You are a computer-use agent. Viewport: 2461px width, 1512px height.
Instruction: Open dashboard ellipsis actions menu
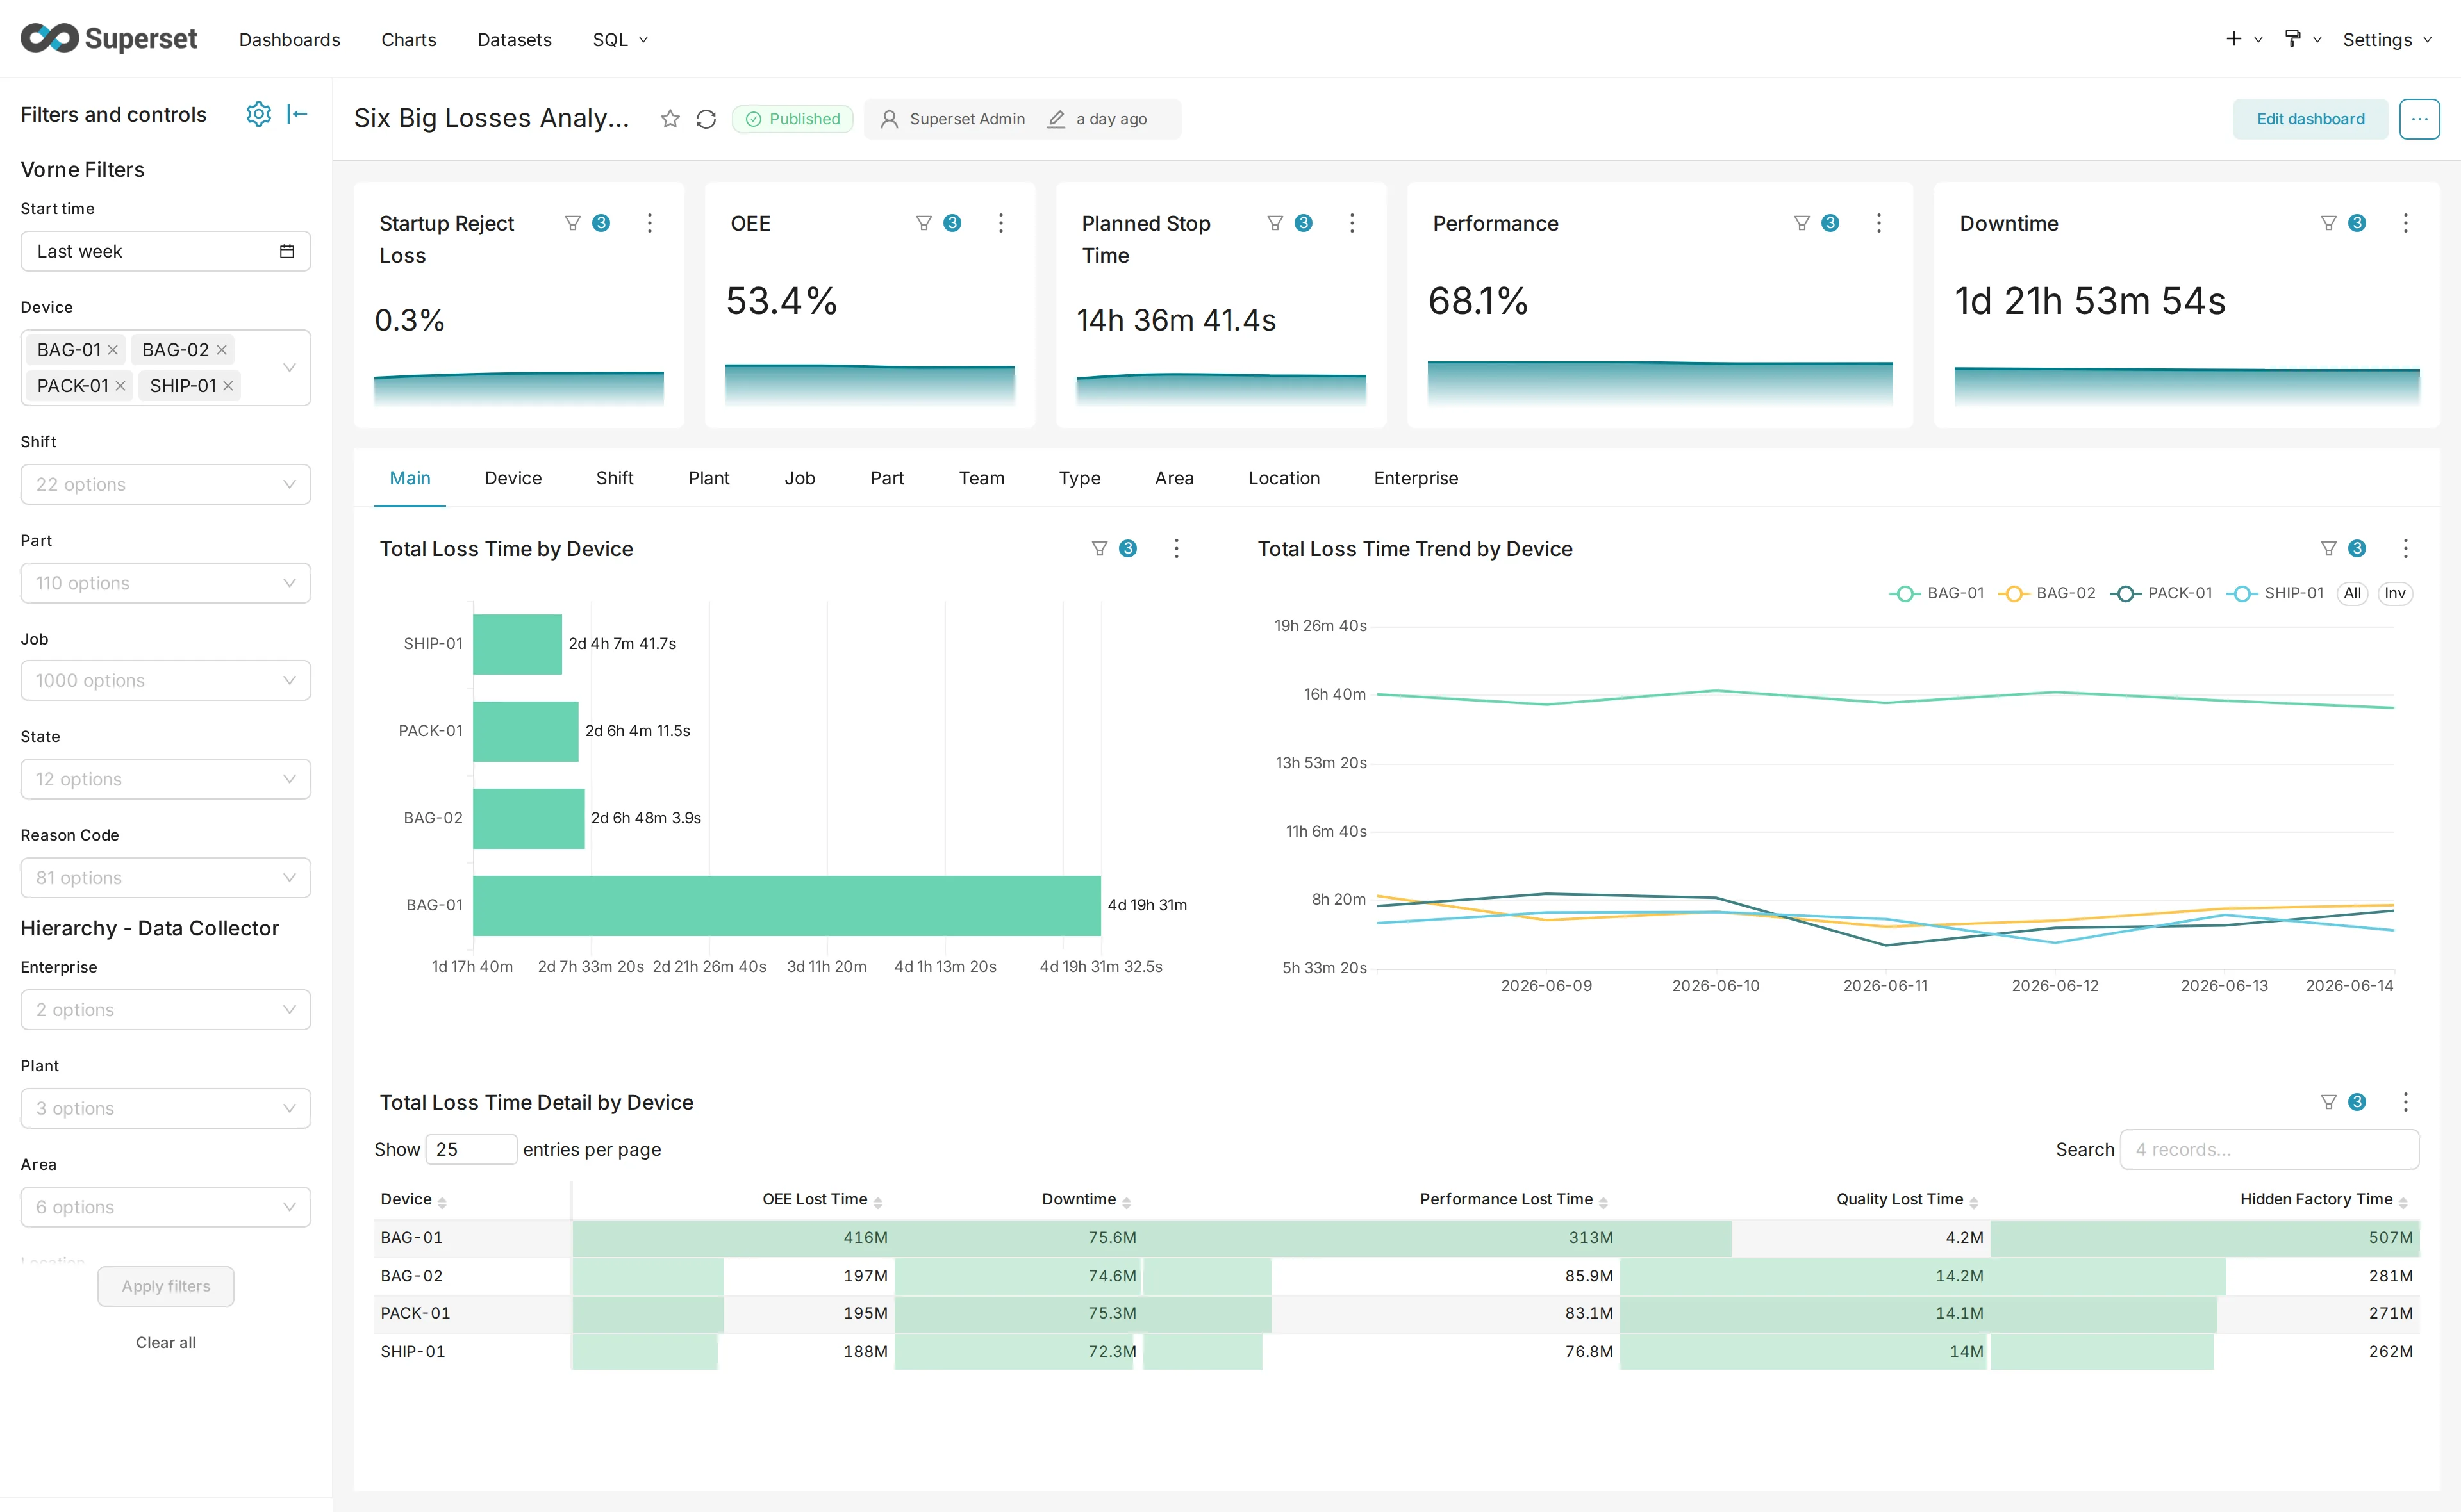(x=2419, y=119)
